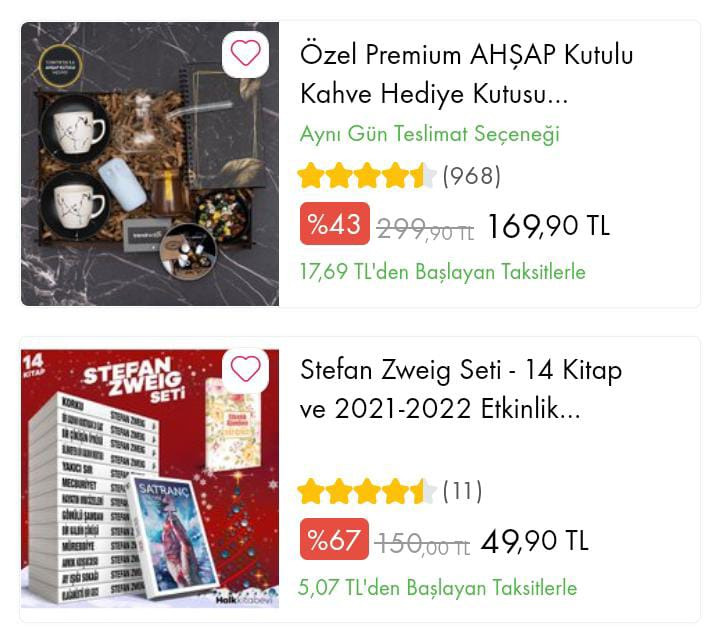
Task: Click crossed-out 299,90 TL old price
Action: point(425,229)
